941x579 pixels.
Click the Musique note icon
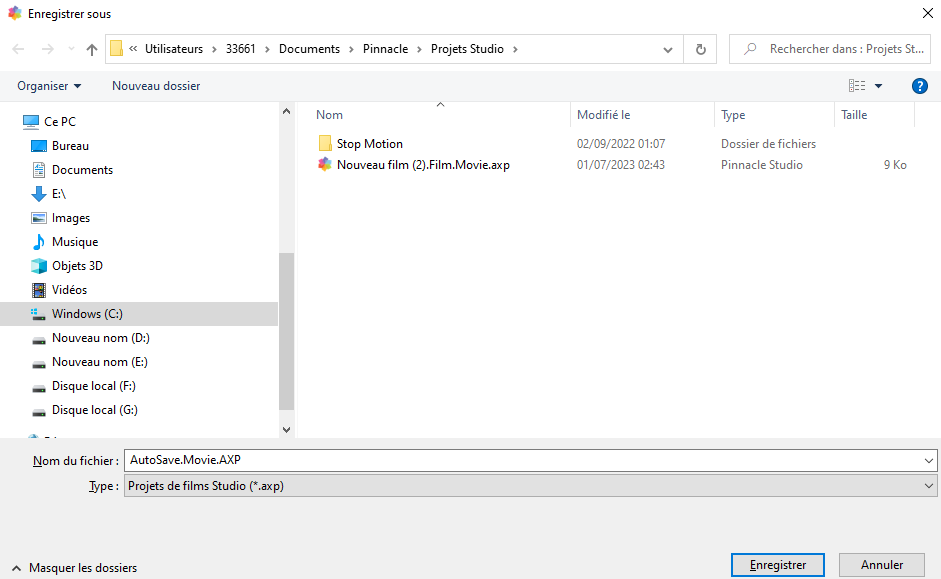[38, 242]
